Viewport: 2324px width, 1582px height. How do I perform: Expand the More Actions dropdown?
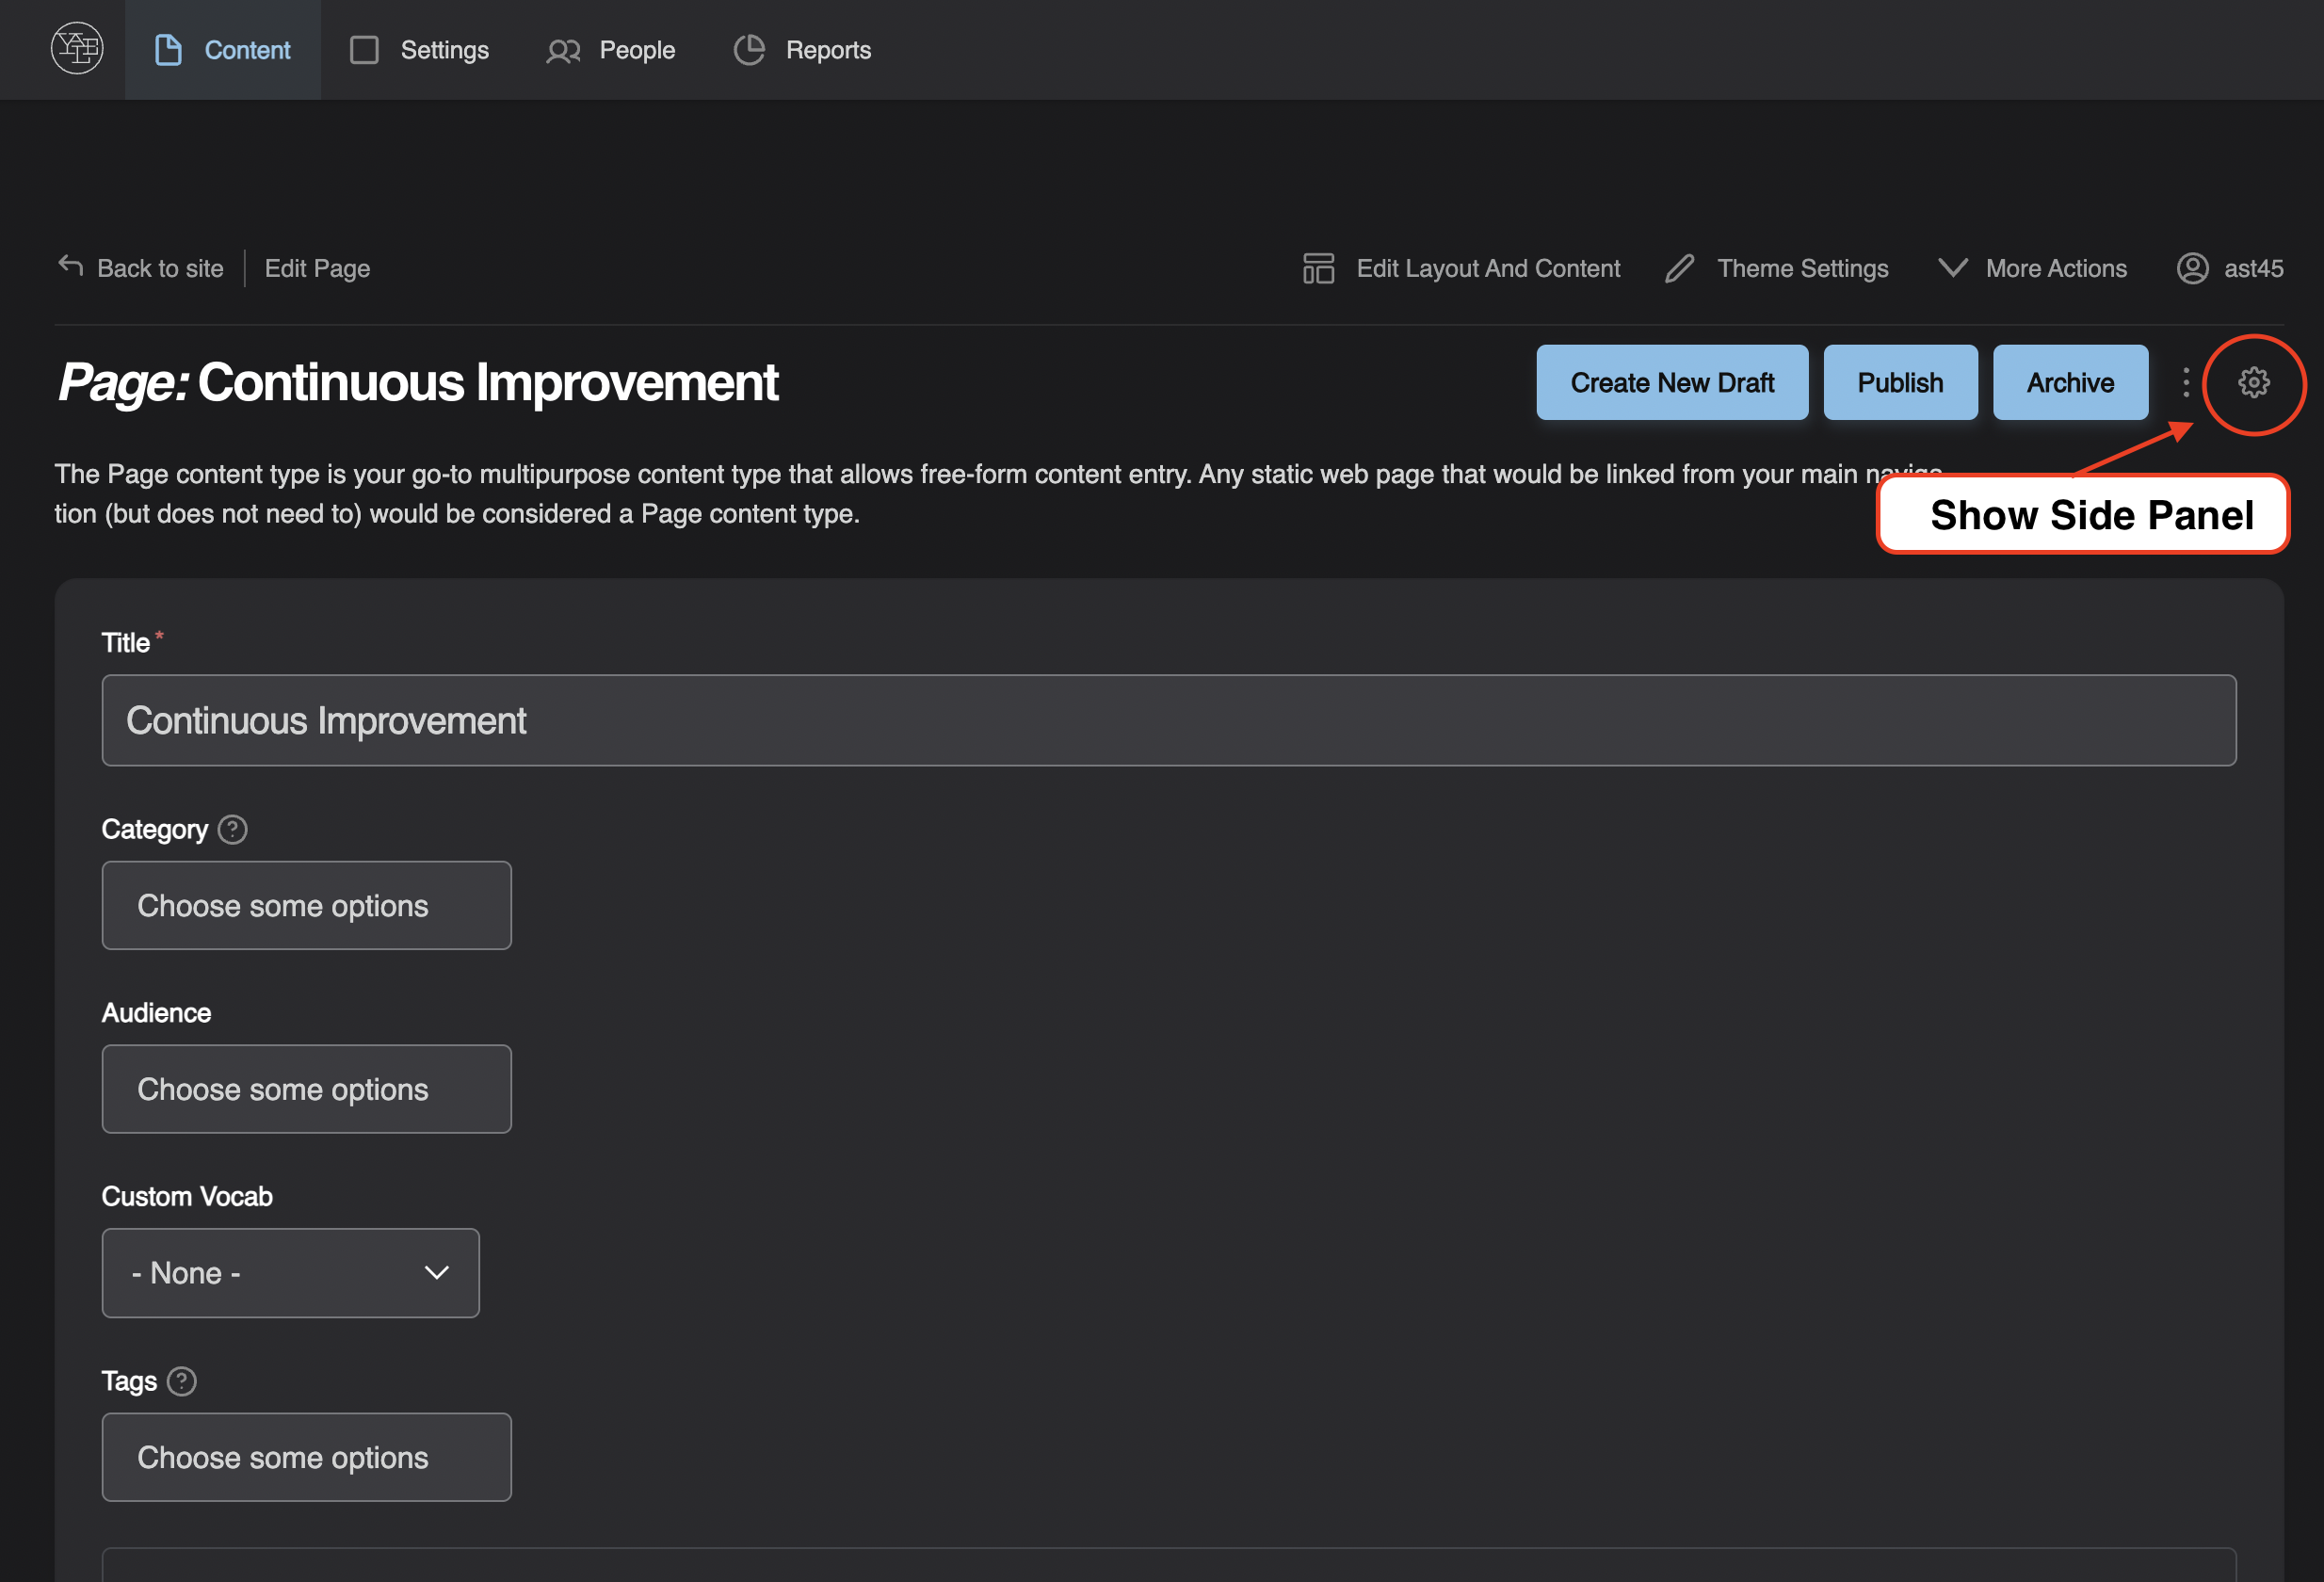[x=2032, y=268]
